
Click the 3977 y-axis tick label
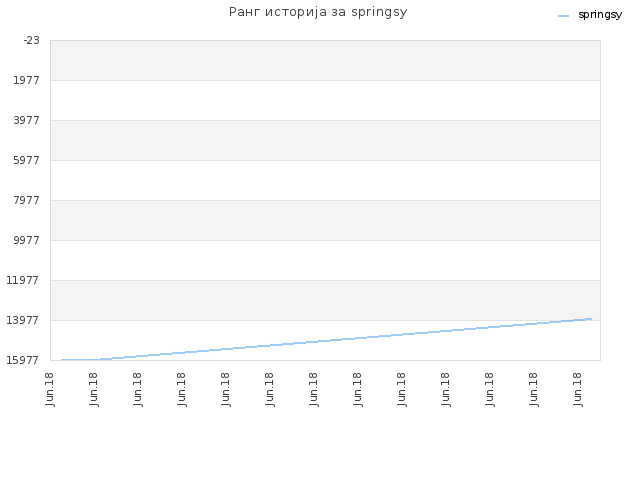click(x=27, y=120)
